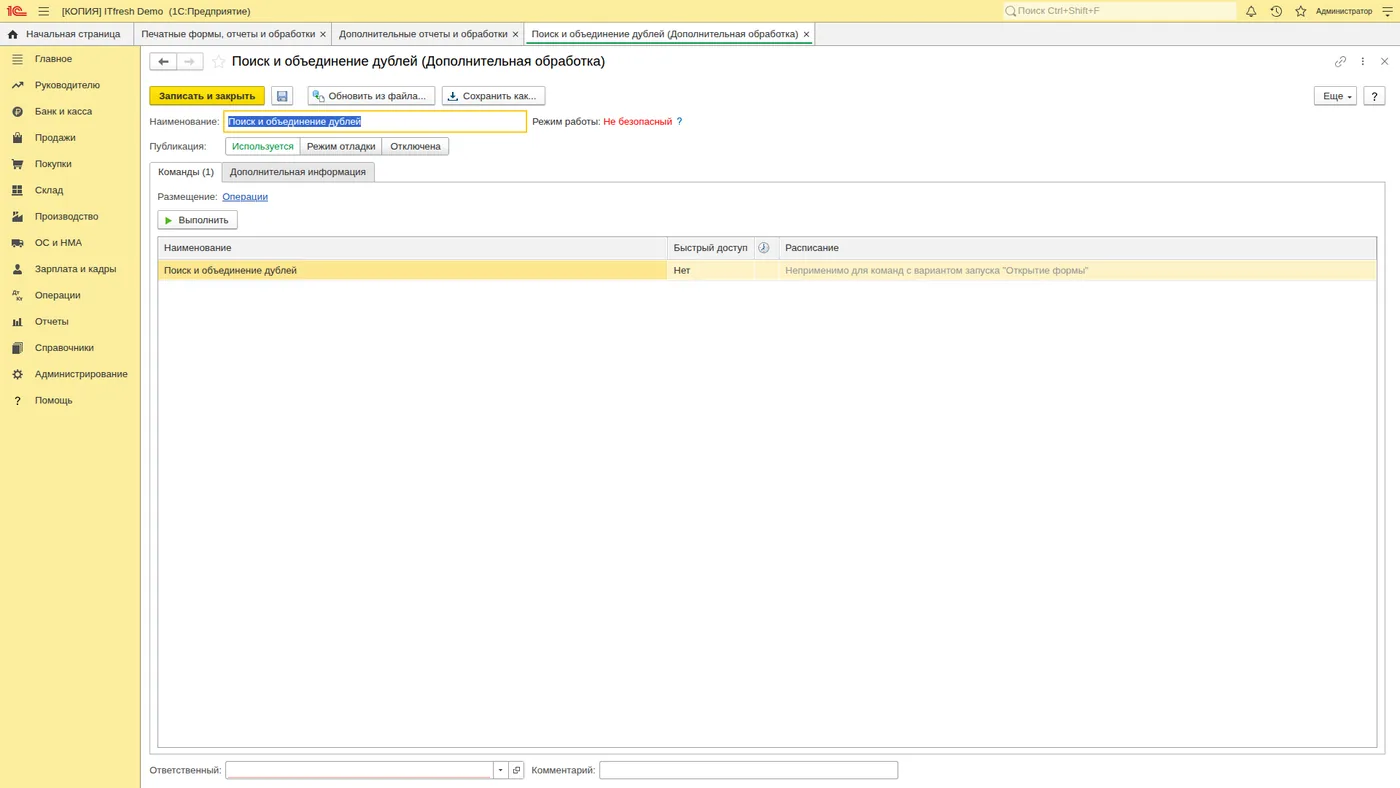Open the Руководителю section
Image resolution: width=1400 pixels, height=788 pixels.
point(67,85)
